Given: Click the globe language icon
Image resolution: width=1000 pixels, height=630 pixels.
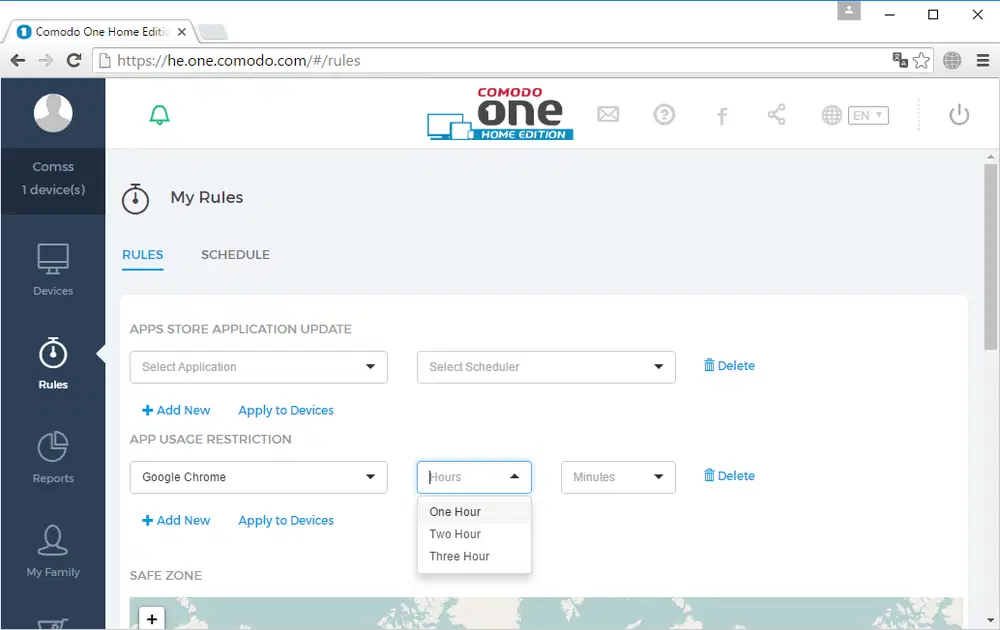Looking at the screenshot, I should point(832,115).
